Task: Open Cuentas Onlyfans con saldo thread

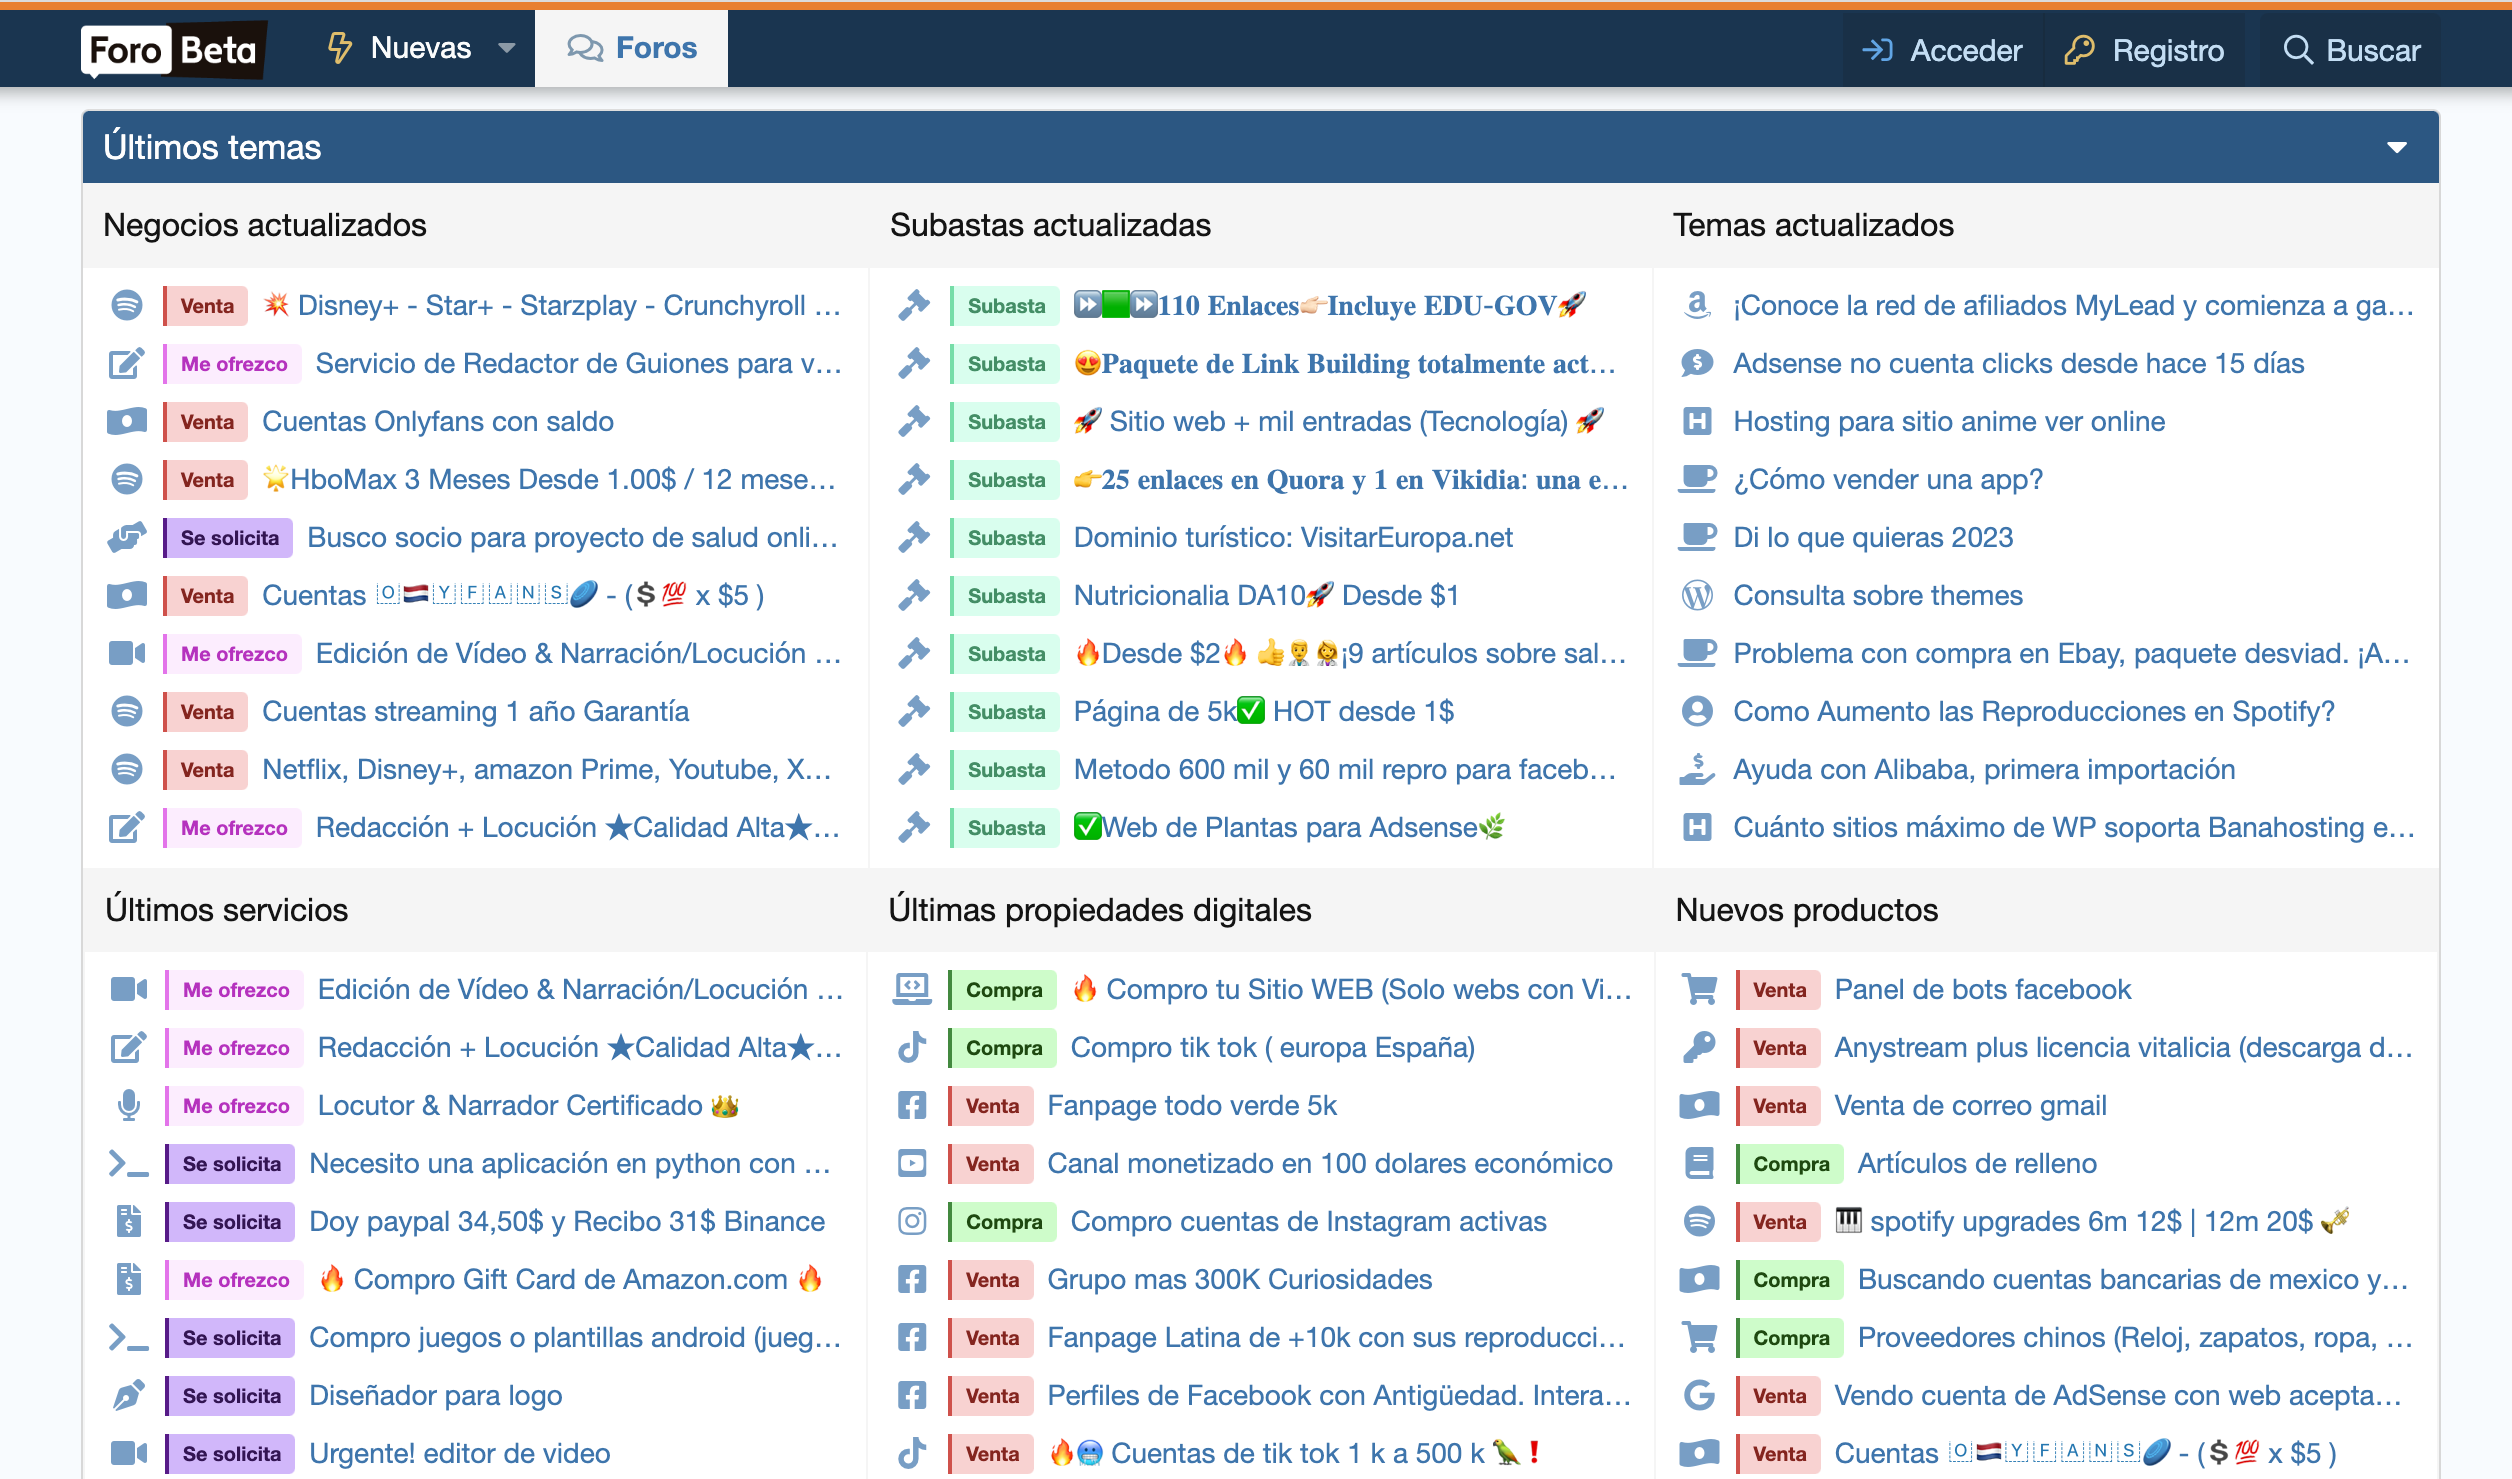Action: click(437, 421)
